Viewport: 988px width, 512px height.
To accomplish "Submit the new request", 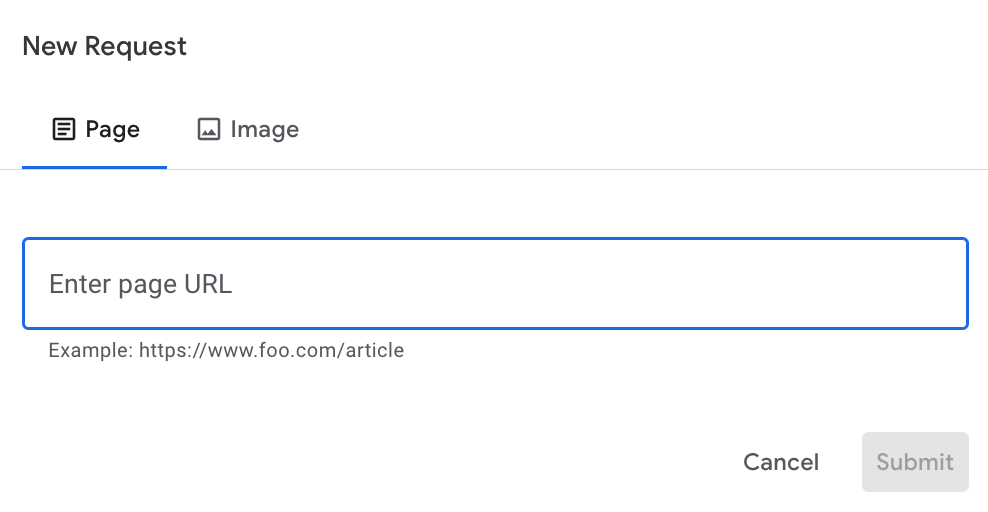I will pos(914,462).
